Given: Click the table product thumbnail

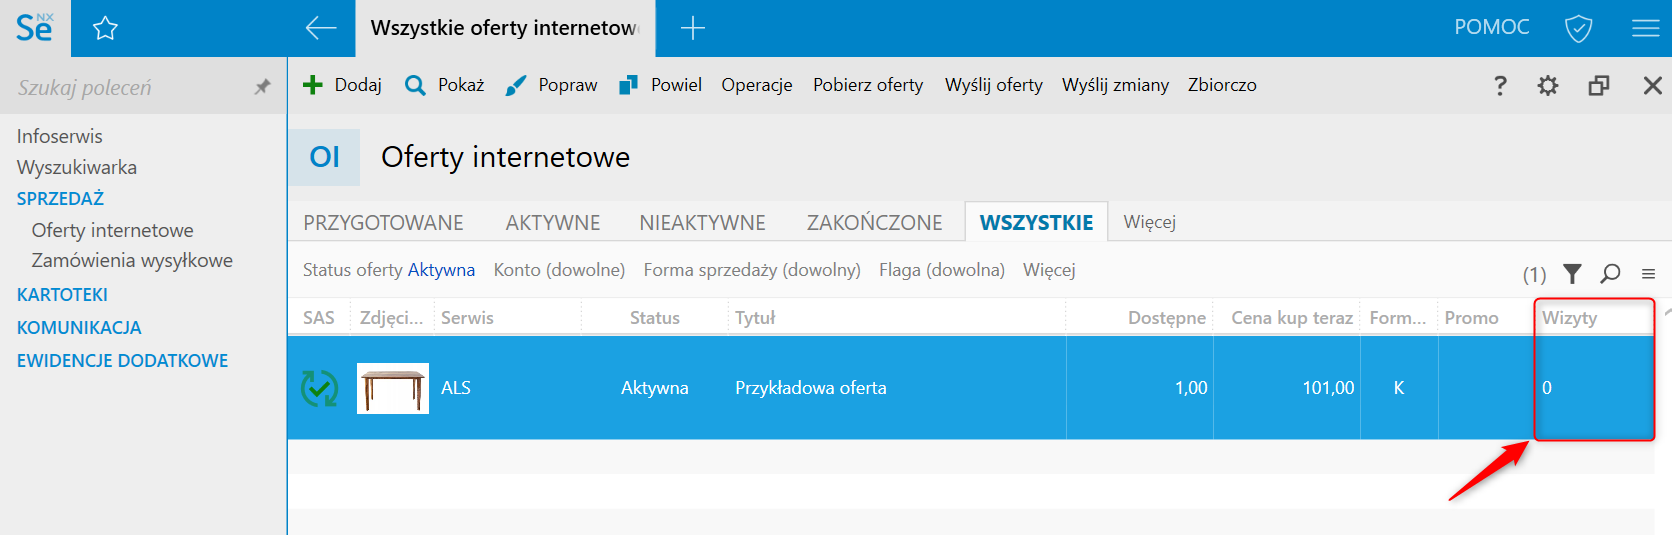Looking at the screenshot, I should (393, 388).
